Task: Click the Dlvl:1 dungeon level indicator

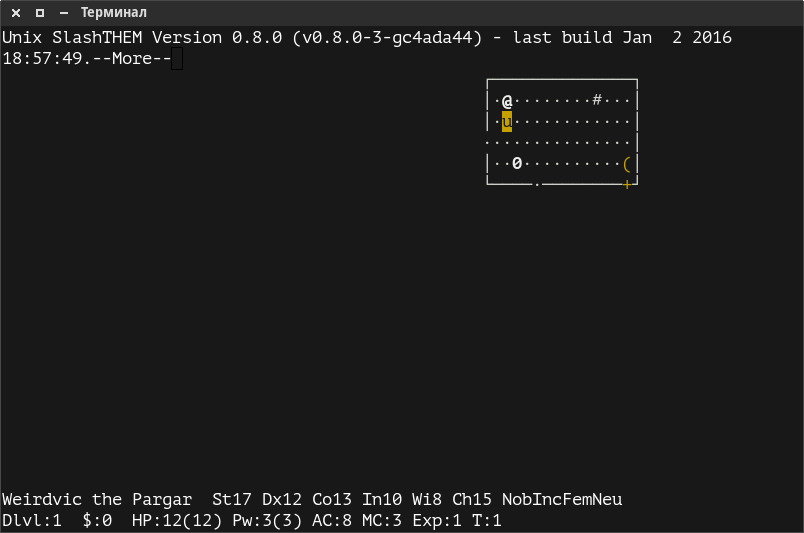Action: click(x=32, y=521)
